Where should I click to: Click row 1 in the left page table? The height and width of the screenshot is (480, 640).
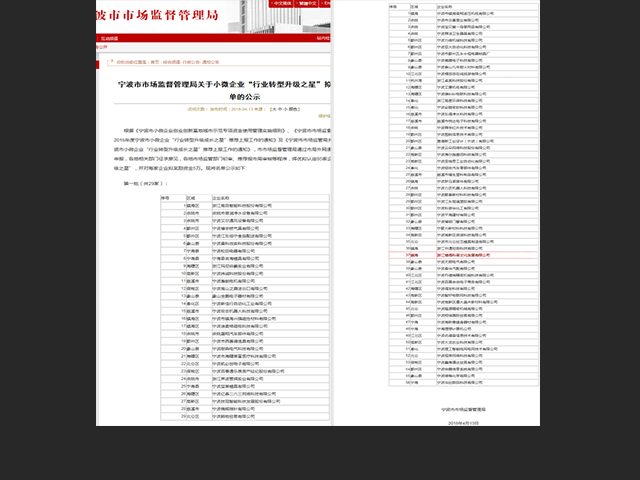[x=245, y=206]
